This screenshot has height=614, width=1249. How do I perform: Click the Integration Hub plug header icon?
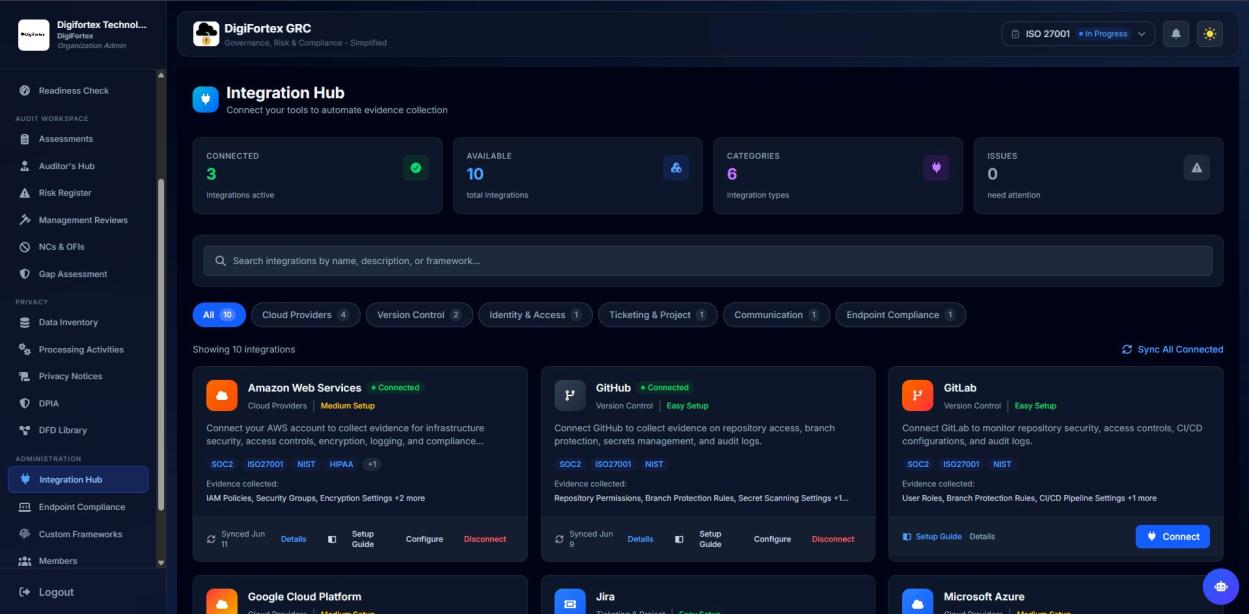click(205, 99)
